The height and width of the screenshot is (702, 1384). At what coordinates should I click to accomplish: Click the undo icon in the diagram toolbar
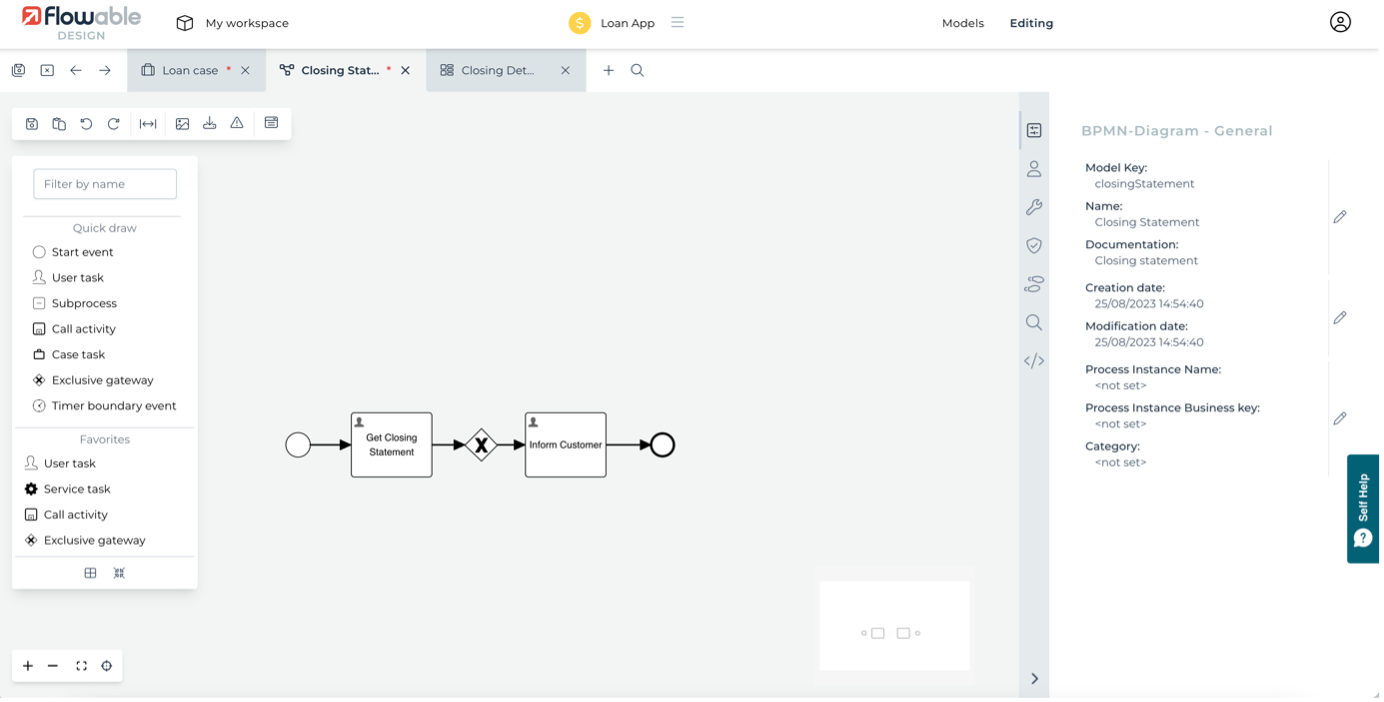coord(86,124)
